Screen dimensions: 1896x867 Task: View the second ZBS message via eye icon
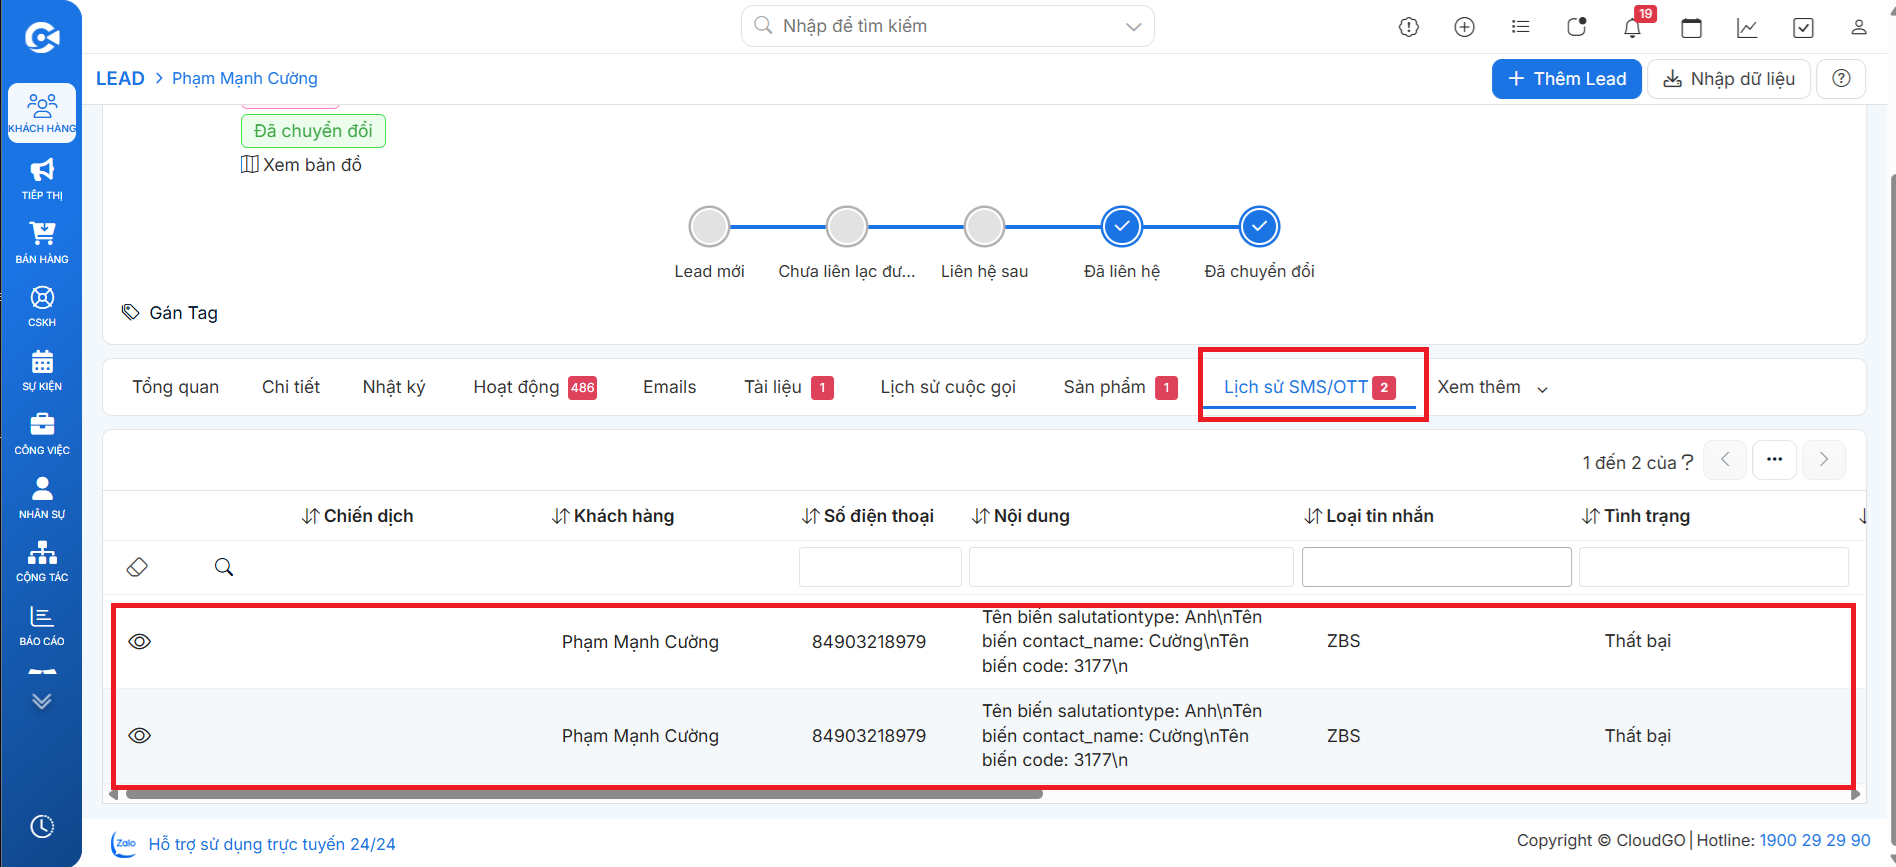pos(140,736)
